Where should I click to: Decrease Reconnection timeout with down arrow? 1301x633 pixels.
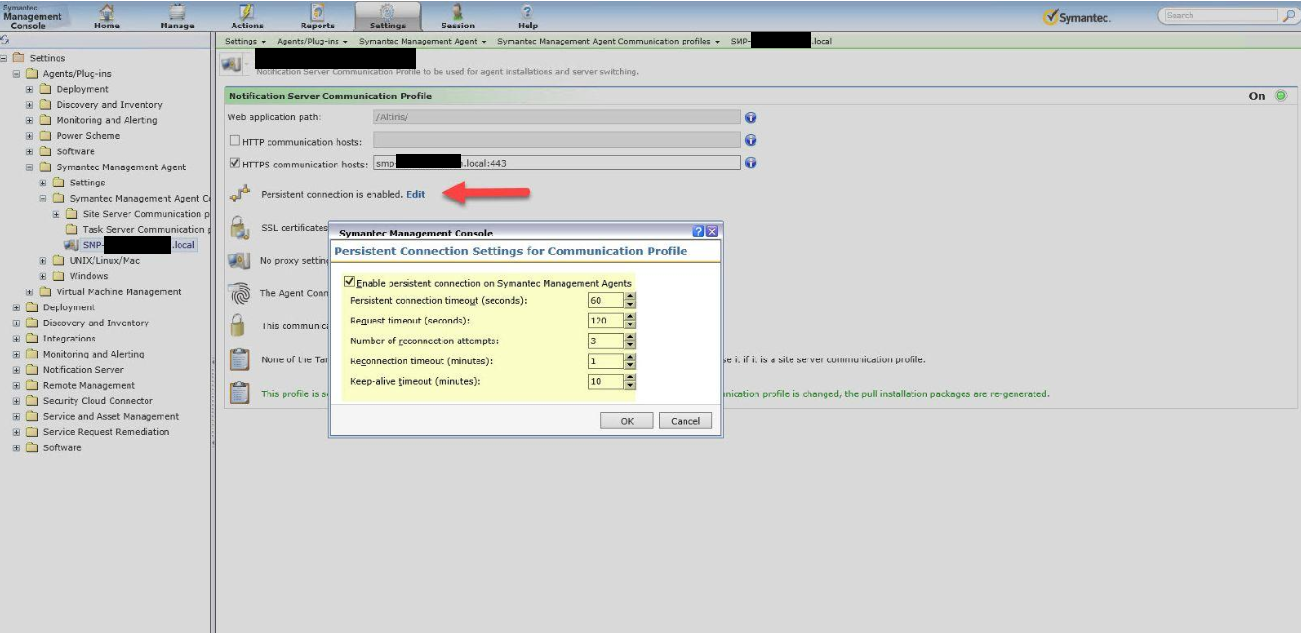[630, 365]
